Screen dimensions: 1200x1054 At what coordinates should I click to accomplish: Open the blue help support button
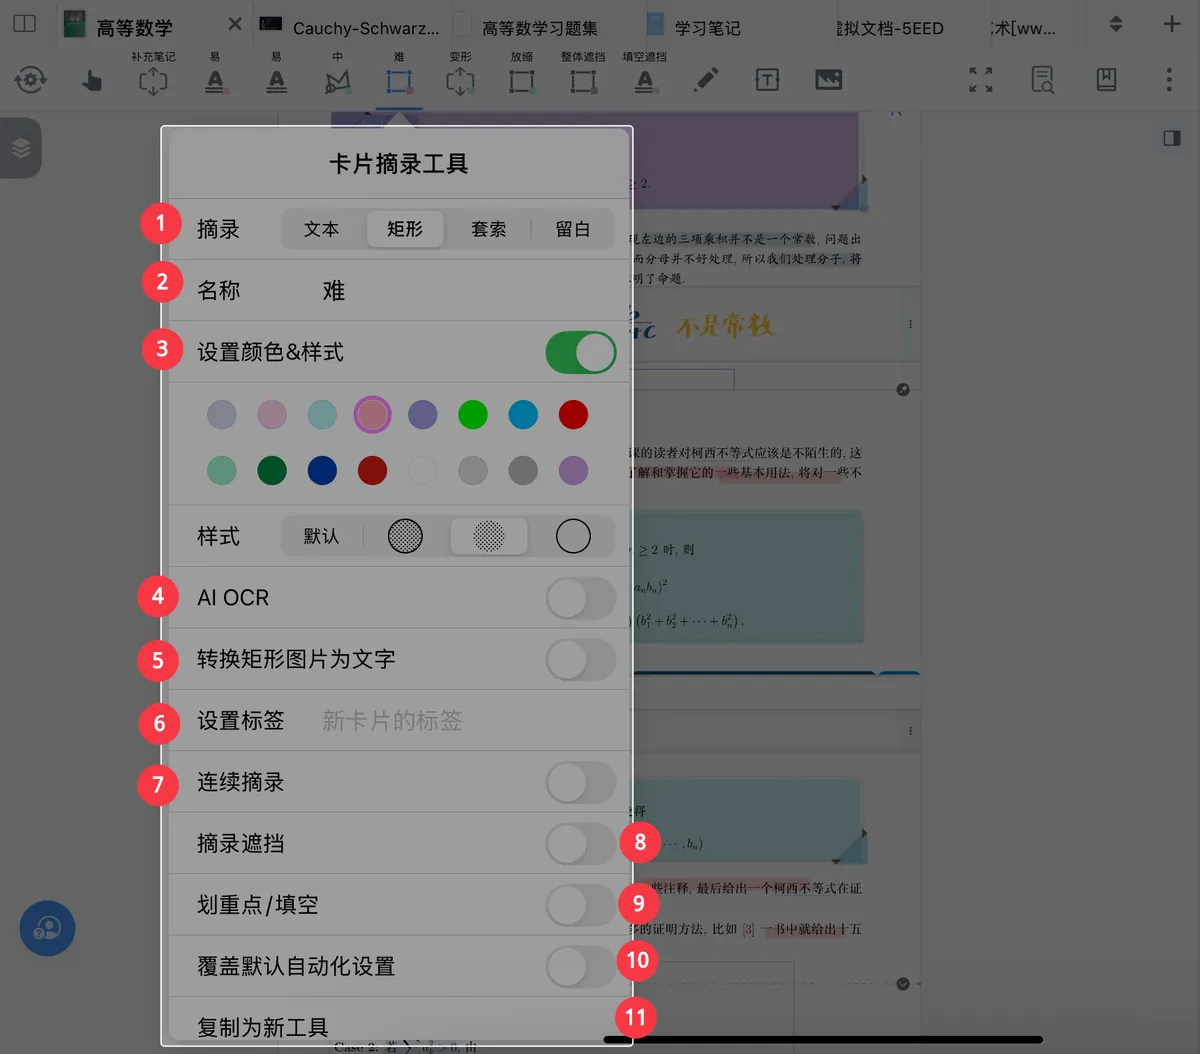(47, 928)
